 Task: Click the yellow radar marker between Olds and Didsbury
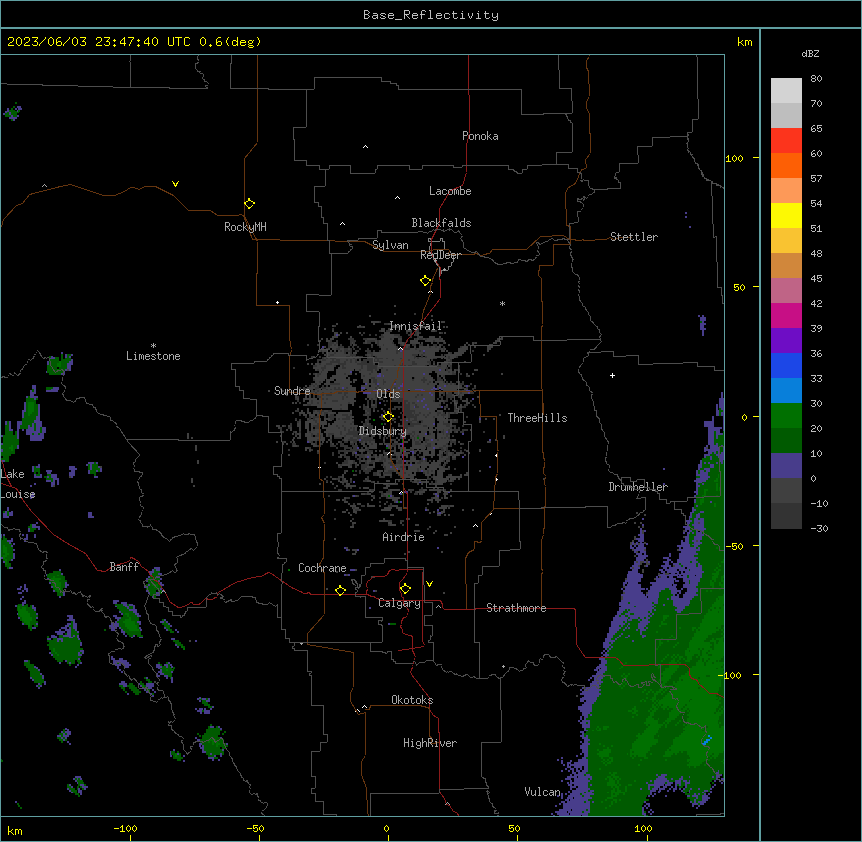[x=388, y=417]
